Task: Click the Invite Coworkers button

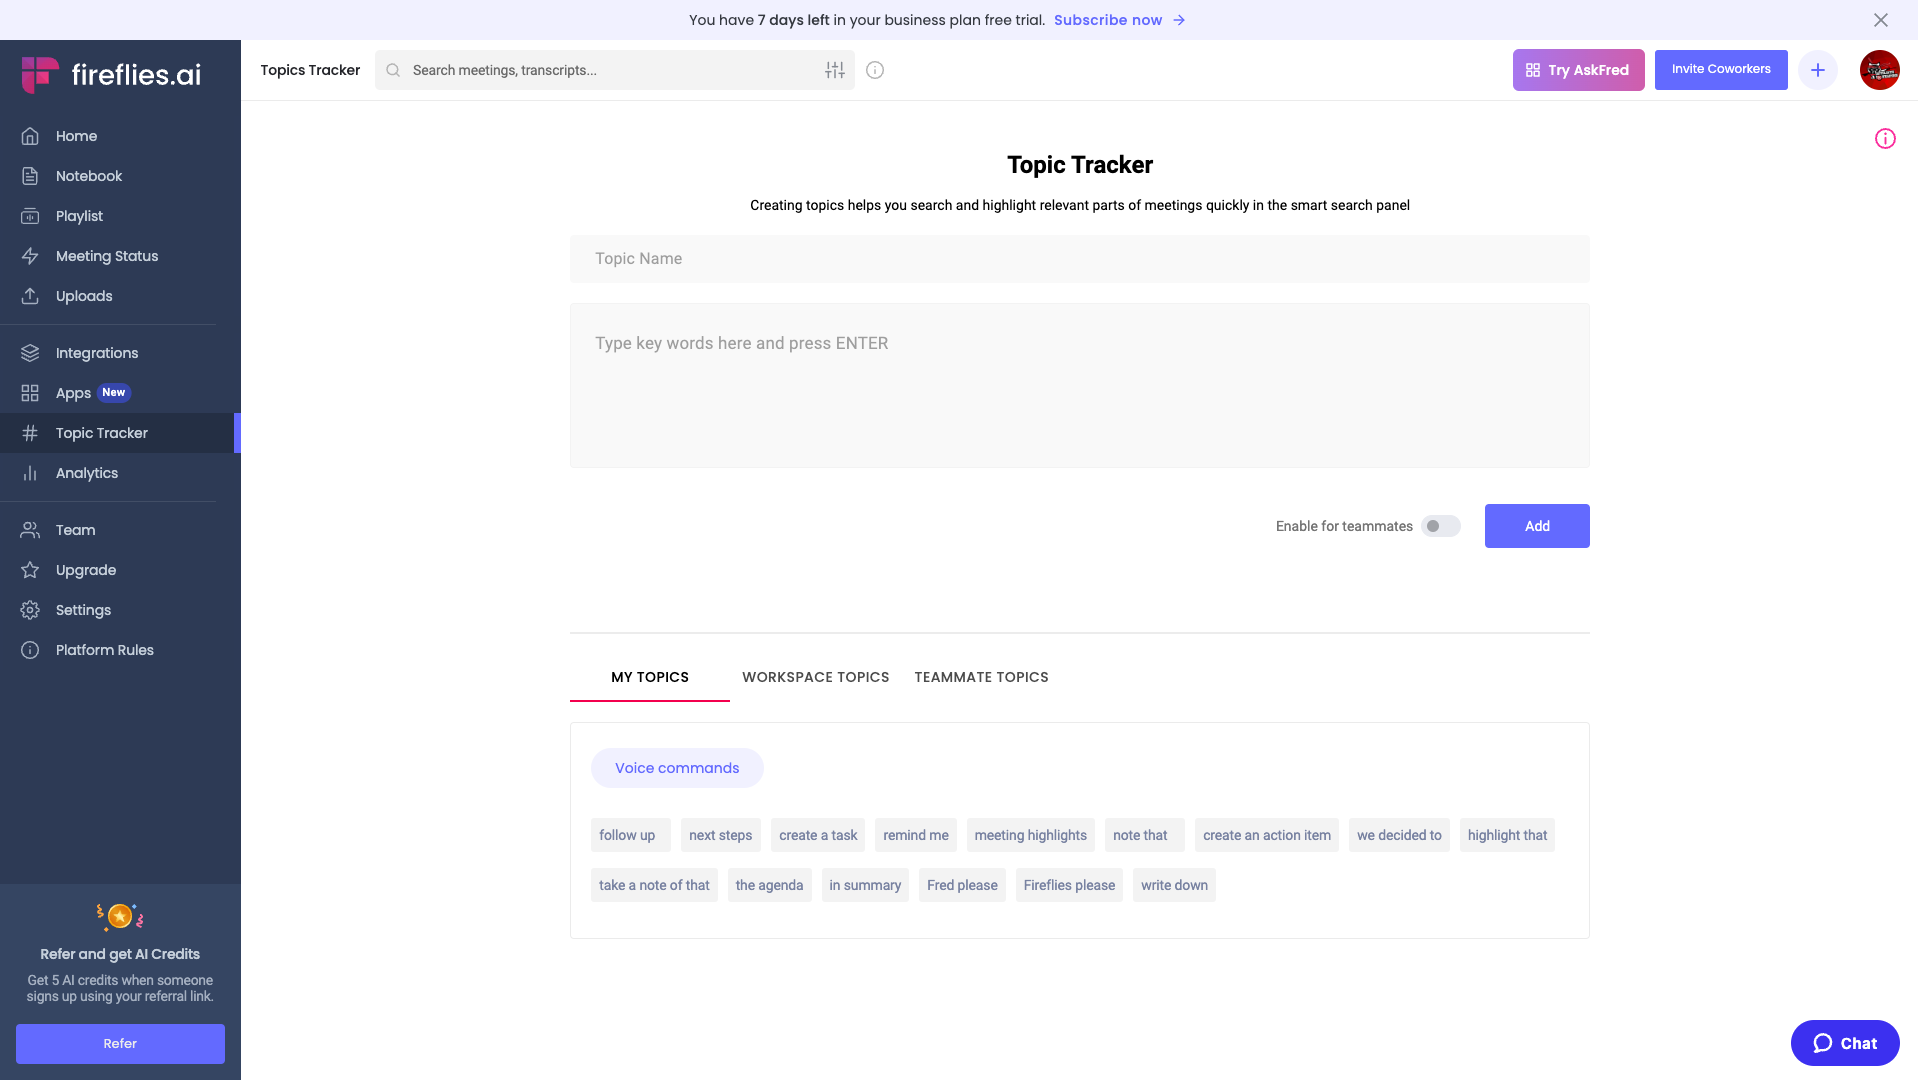Action: point(1720,70)
